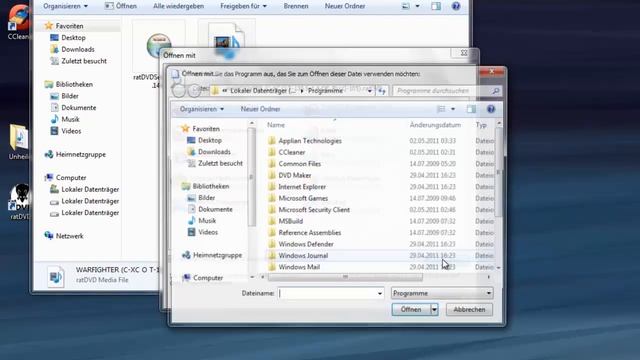Screen dimensions: 640x360
Task: Open address bar history dropdown
Action: coord(369,91)
